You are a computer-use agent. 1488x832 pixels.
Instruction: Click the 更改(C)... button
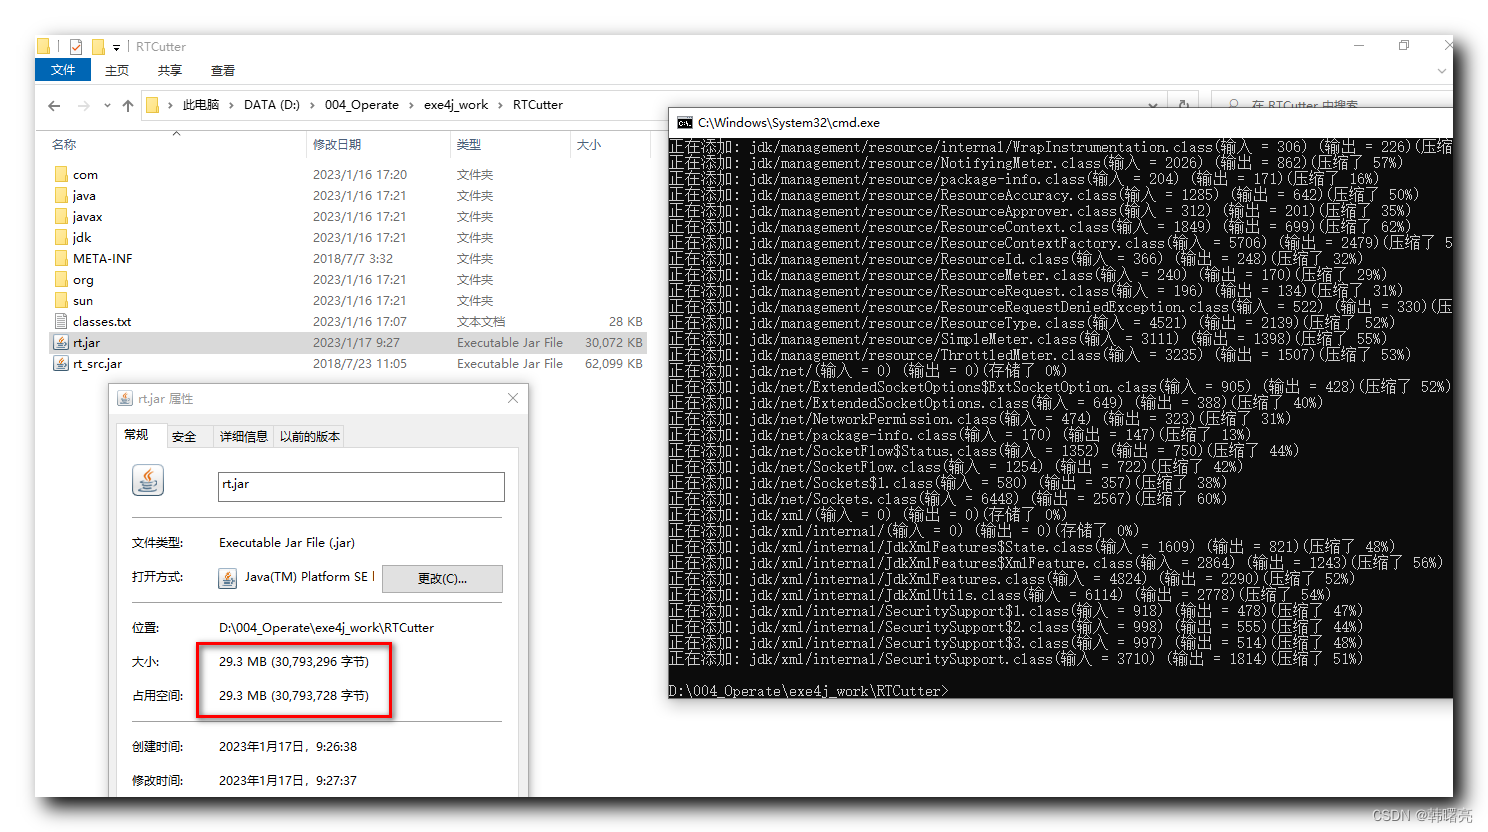(x=442, y=579)
